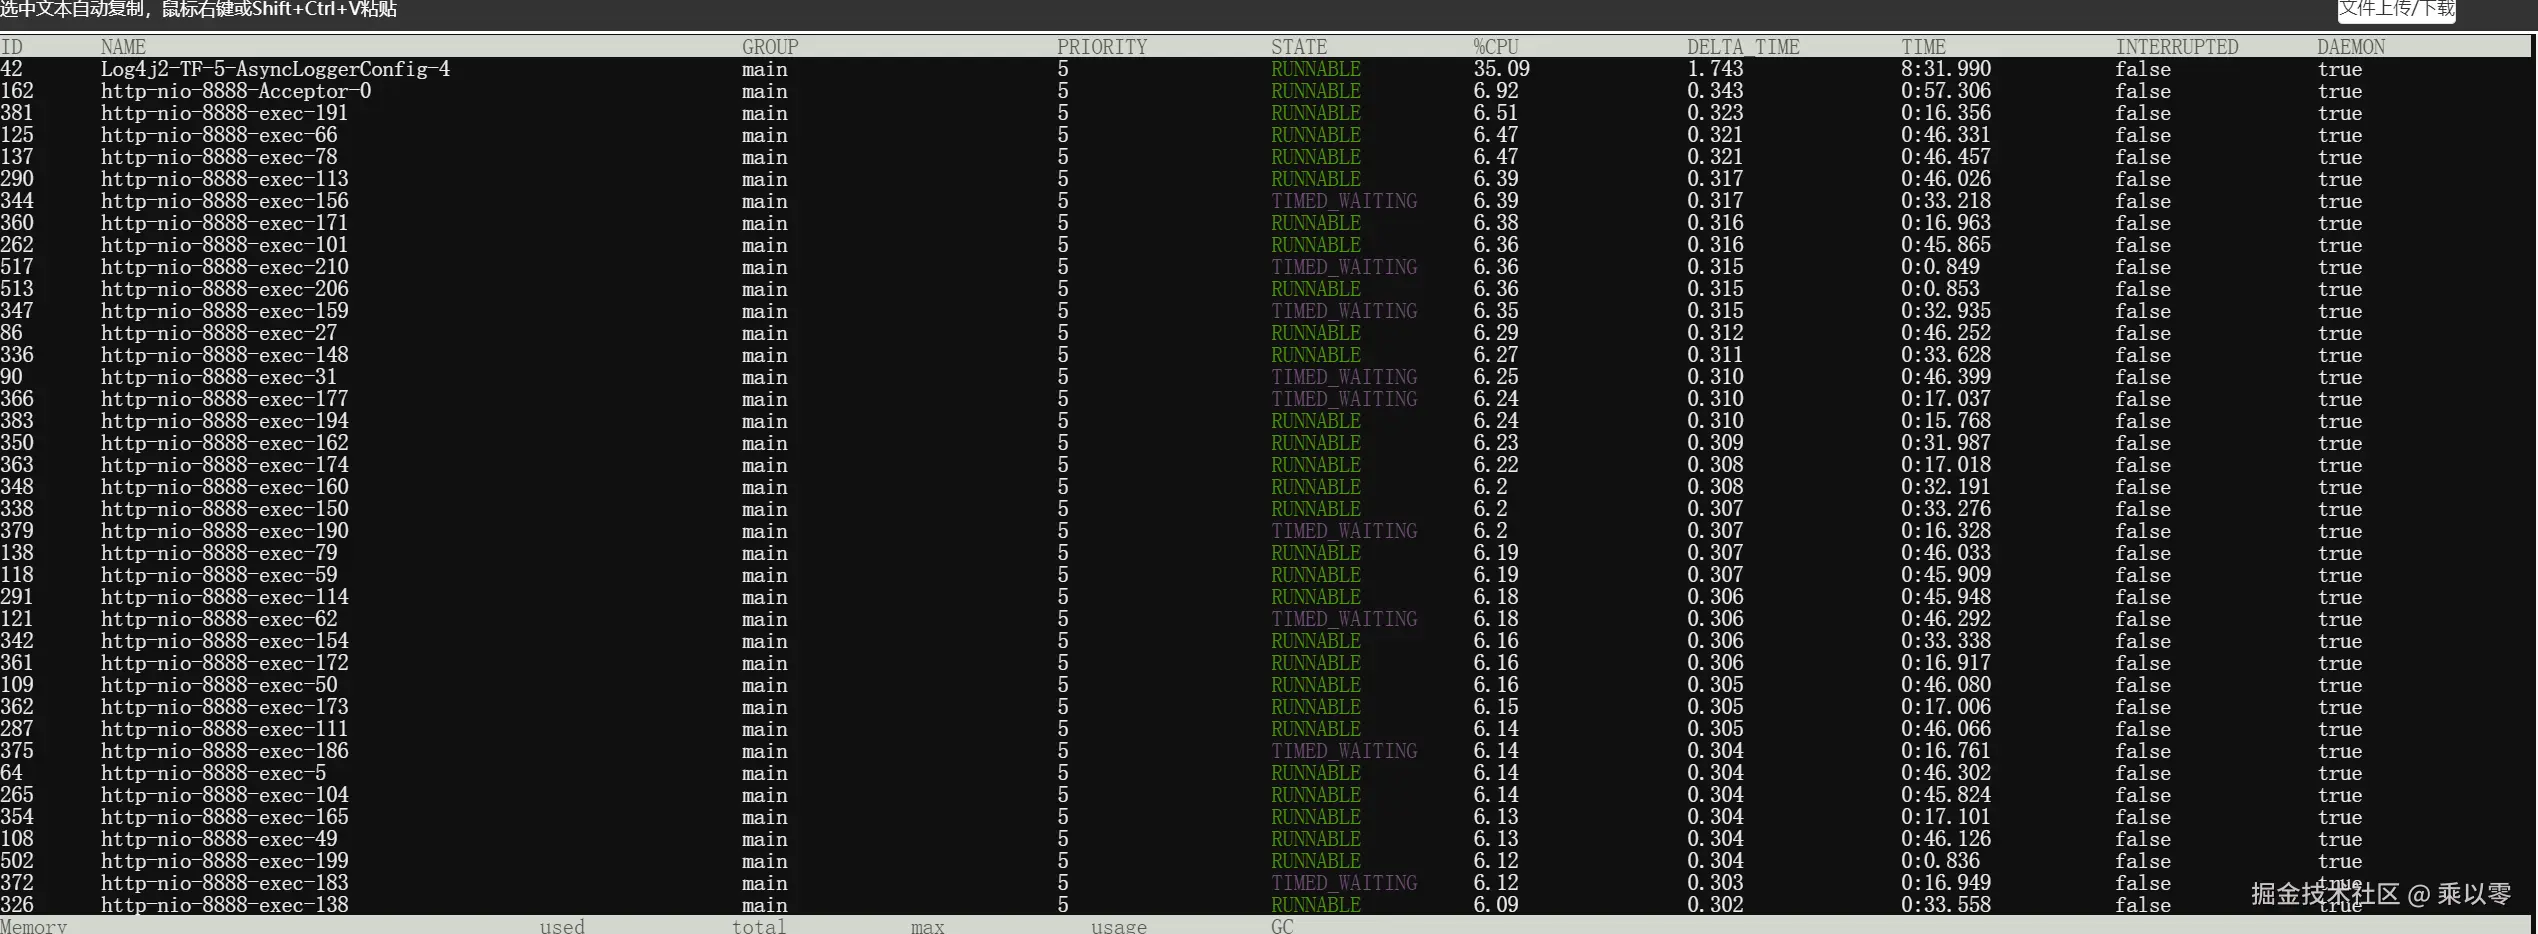This screenshot has width=2538, height=934.
Task: Select thread http-nio-8888-exec-154
Action: (x=224, y=641)
